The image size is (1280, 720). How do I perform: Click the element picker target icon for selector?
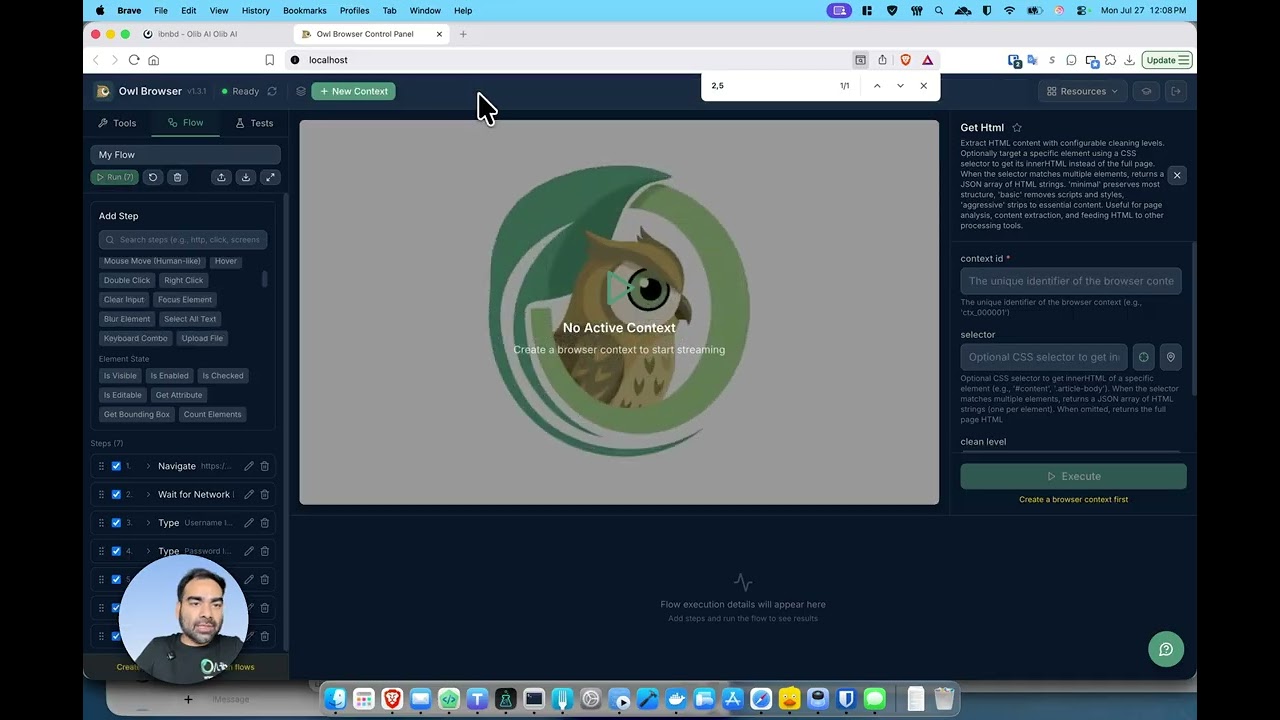tap(1144, 357)
